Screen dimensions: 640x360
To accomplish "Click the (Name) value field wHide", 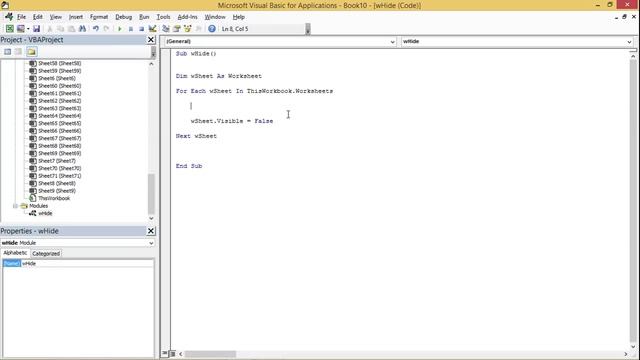I will coord(87,264).
